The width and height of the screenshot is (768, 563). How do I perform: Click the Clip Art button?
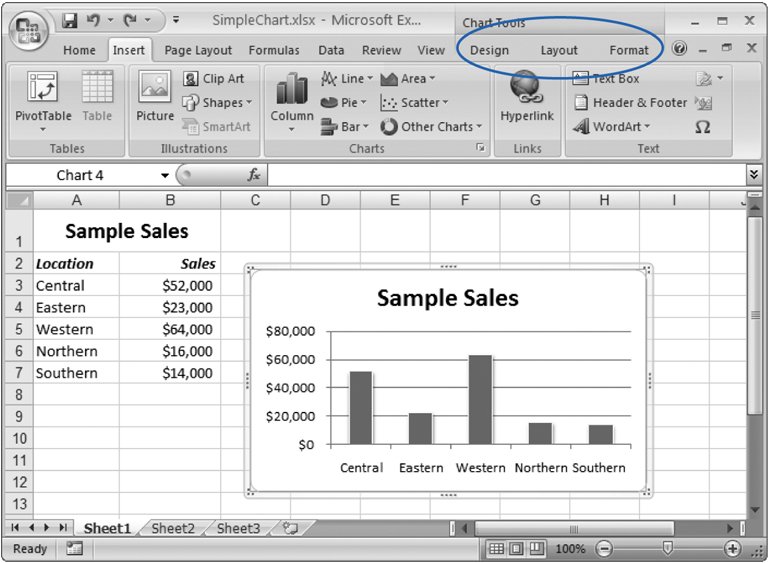coord(213,78)
